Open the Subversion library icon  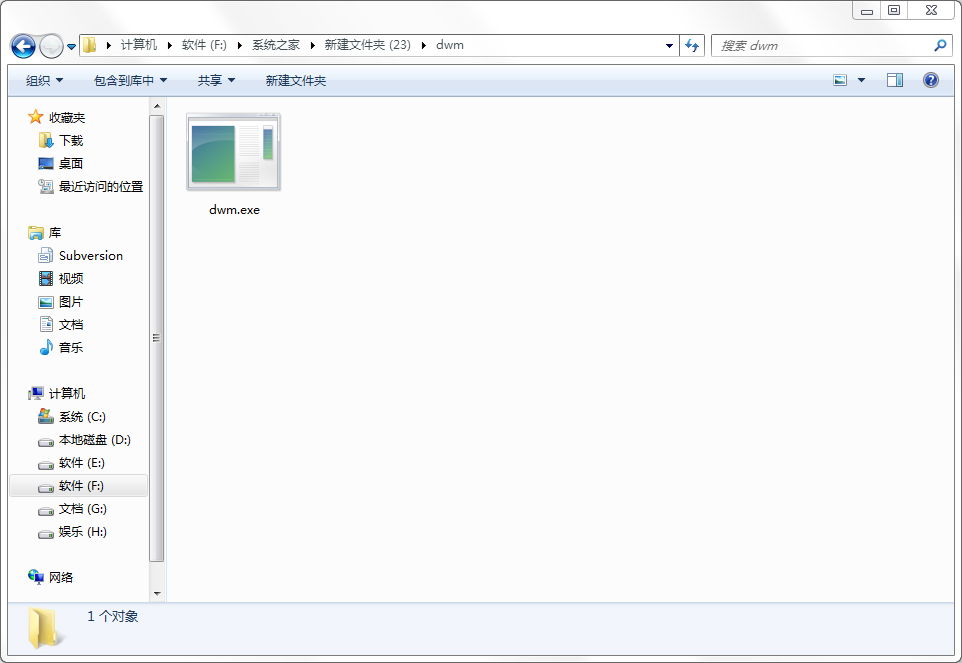pyautogui.click(x=46, y=256)
